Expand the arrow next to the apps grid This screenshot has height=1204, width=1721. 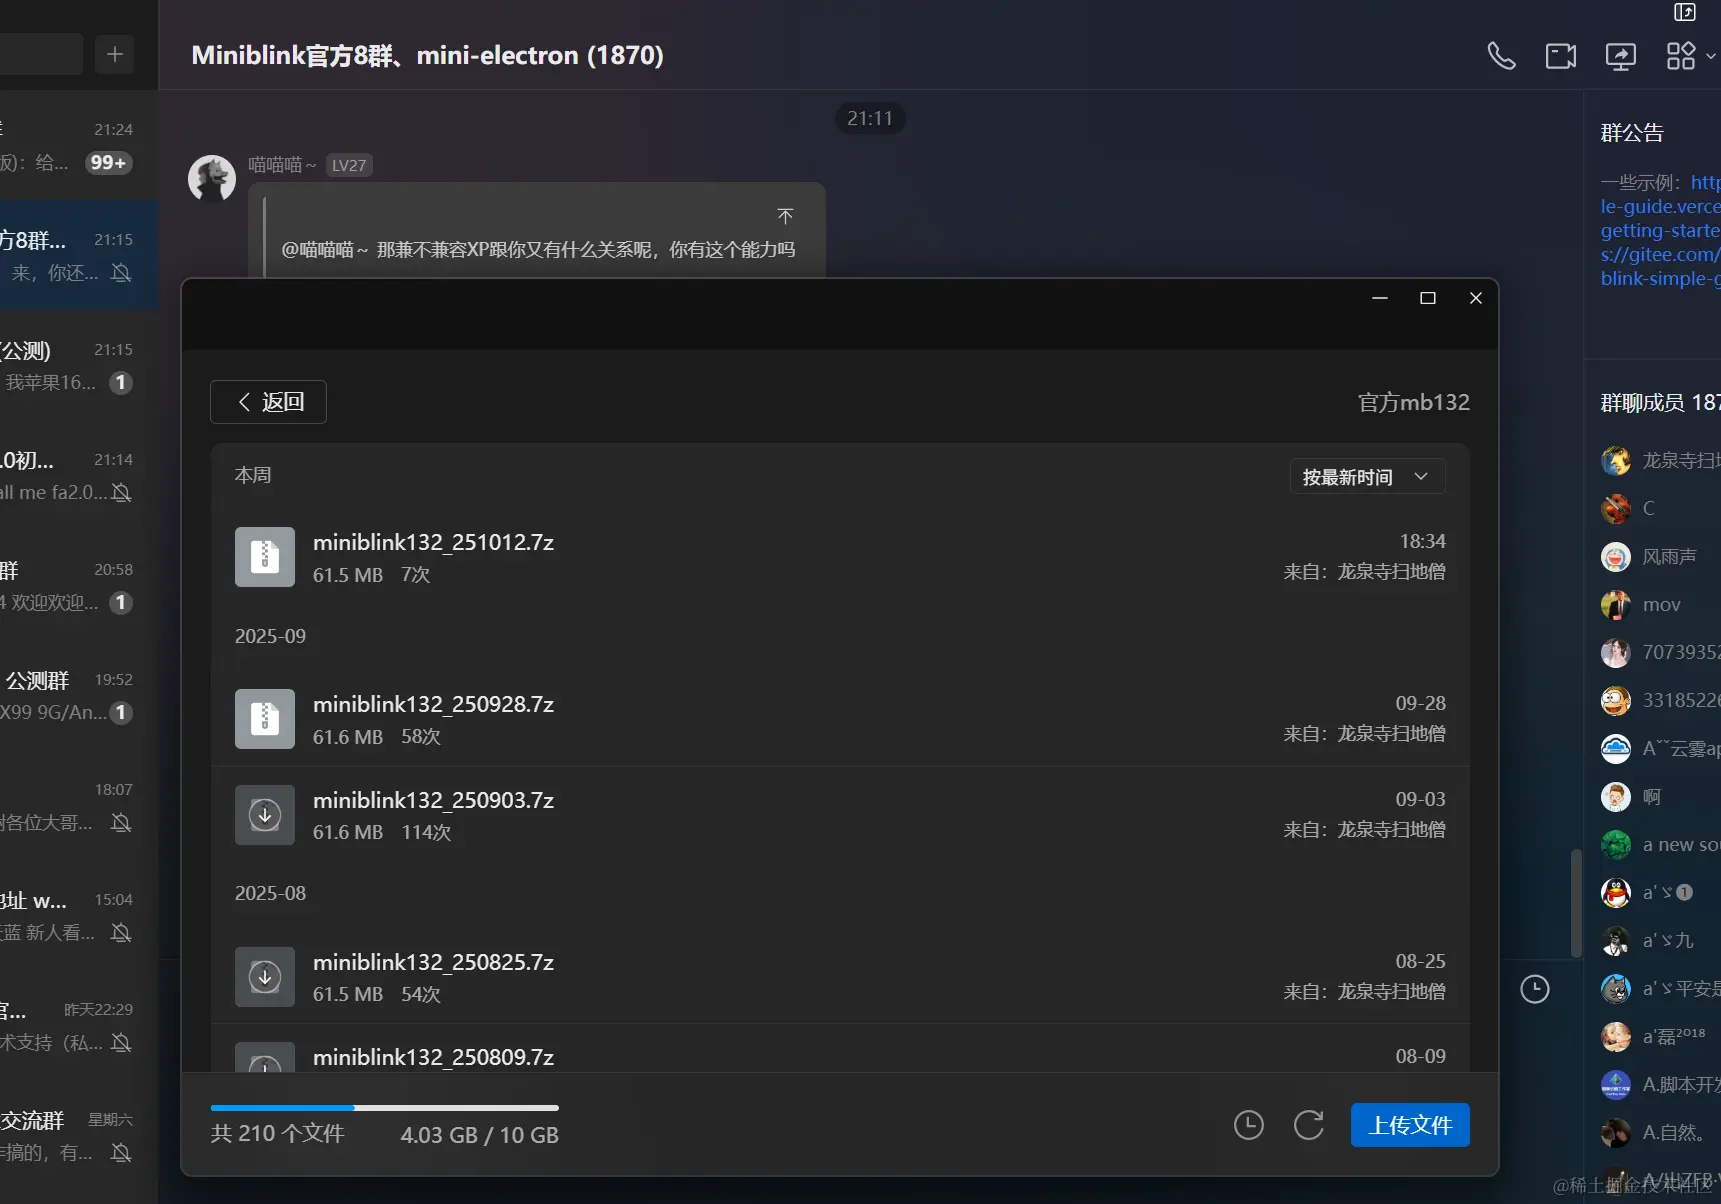(x=1710, y=57)
